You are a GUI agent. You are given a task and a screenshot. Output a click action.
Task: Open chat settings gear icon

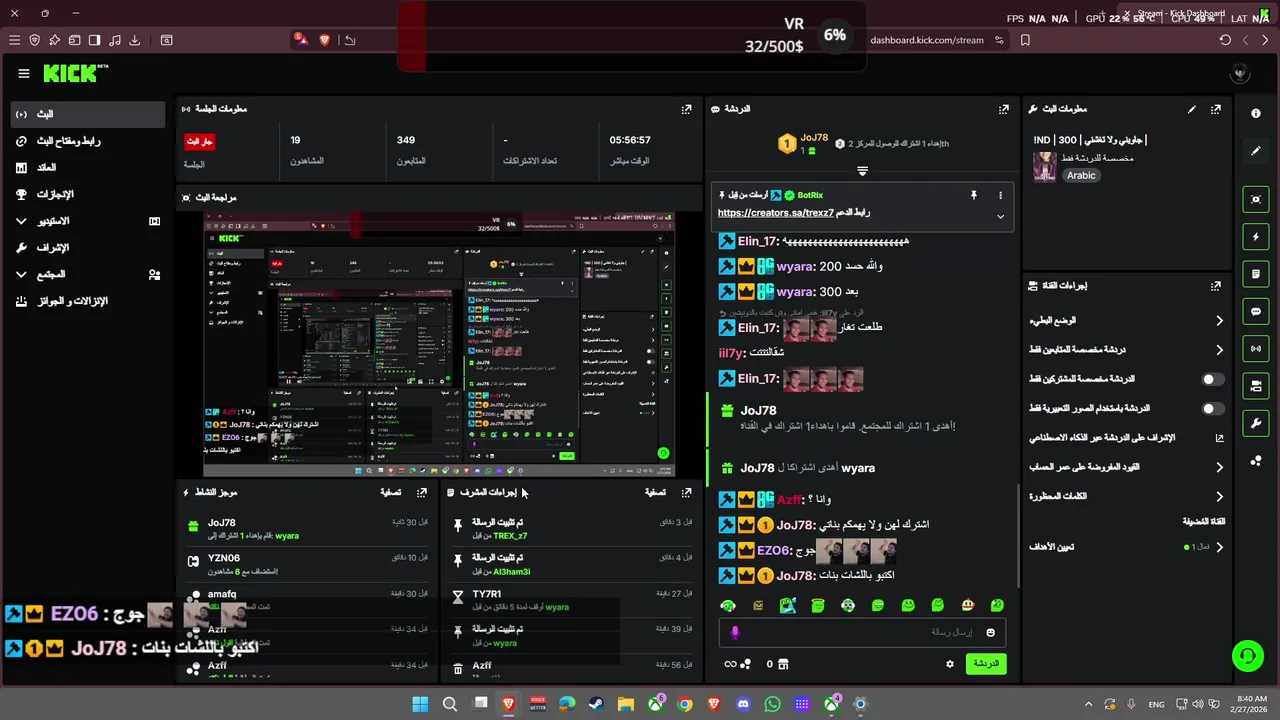tap(950, 664)
